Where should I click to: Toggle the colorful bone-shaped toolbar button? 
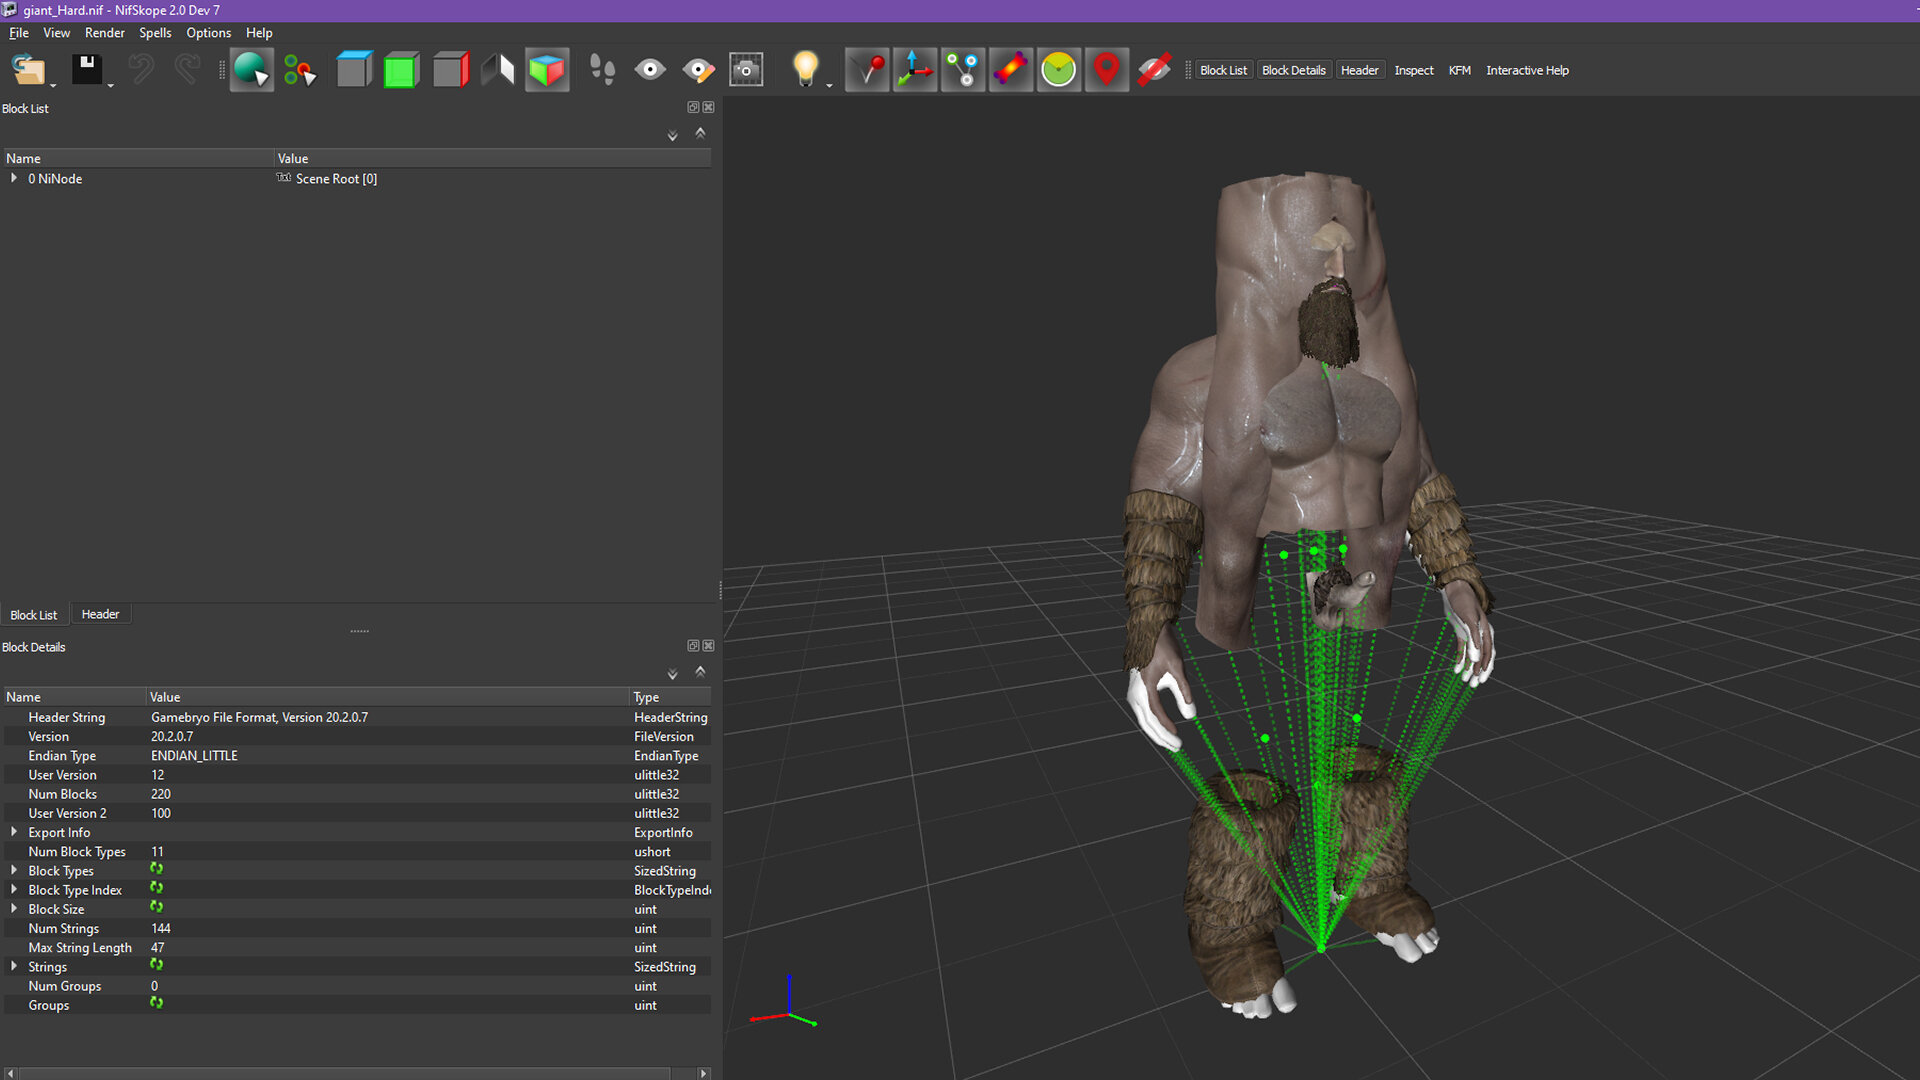(x=1011, y=70)
